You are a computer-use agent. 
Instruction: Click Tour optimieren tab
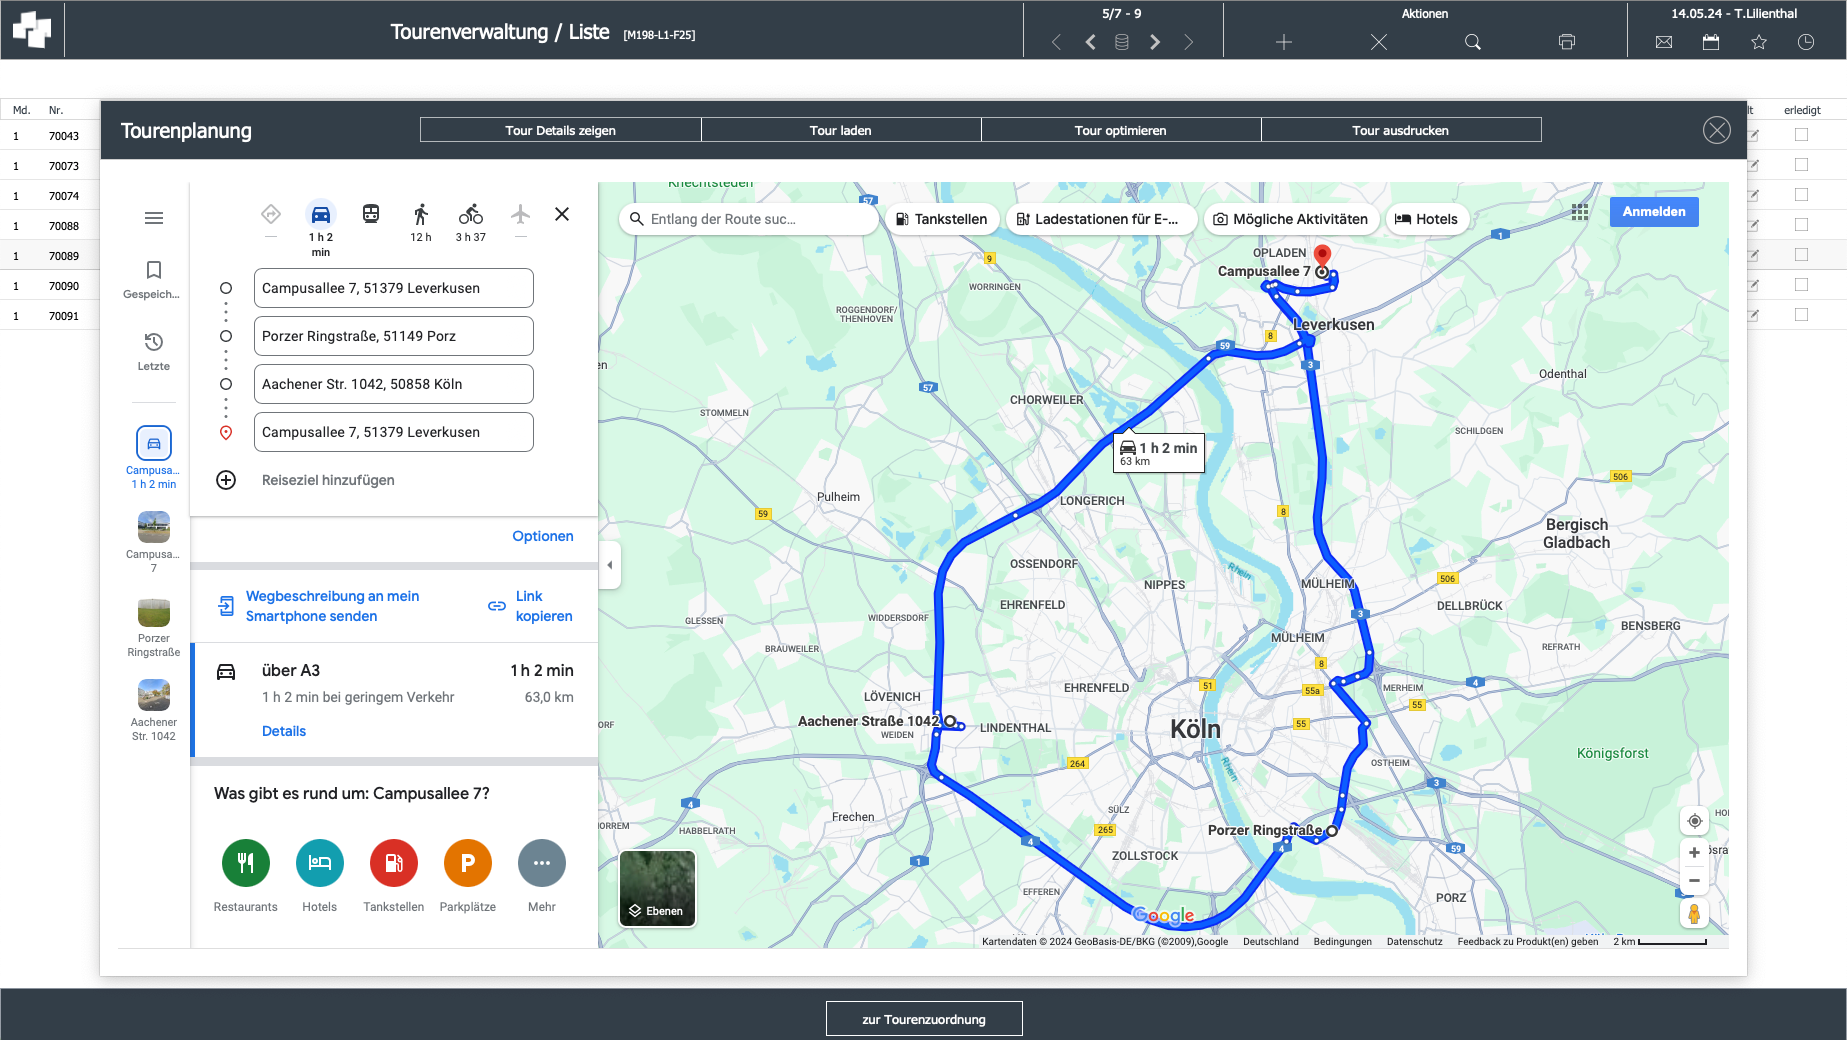[1121, 130]
